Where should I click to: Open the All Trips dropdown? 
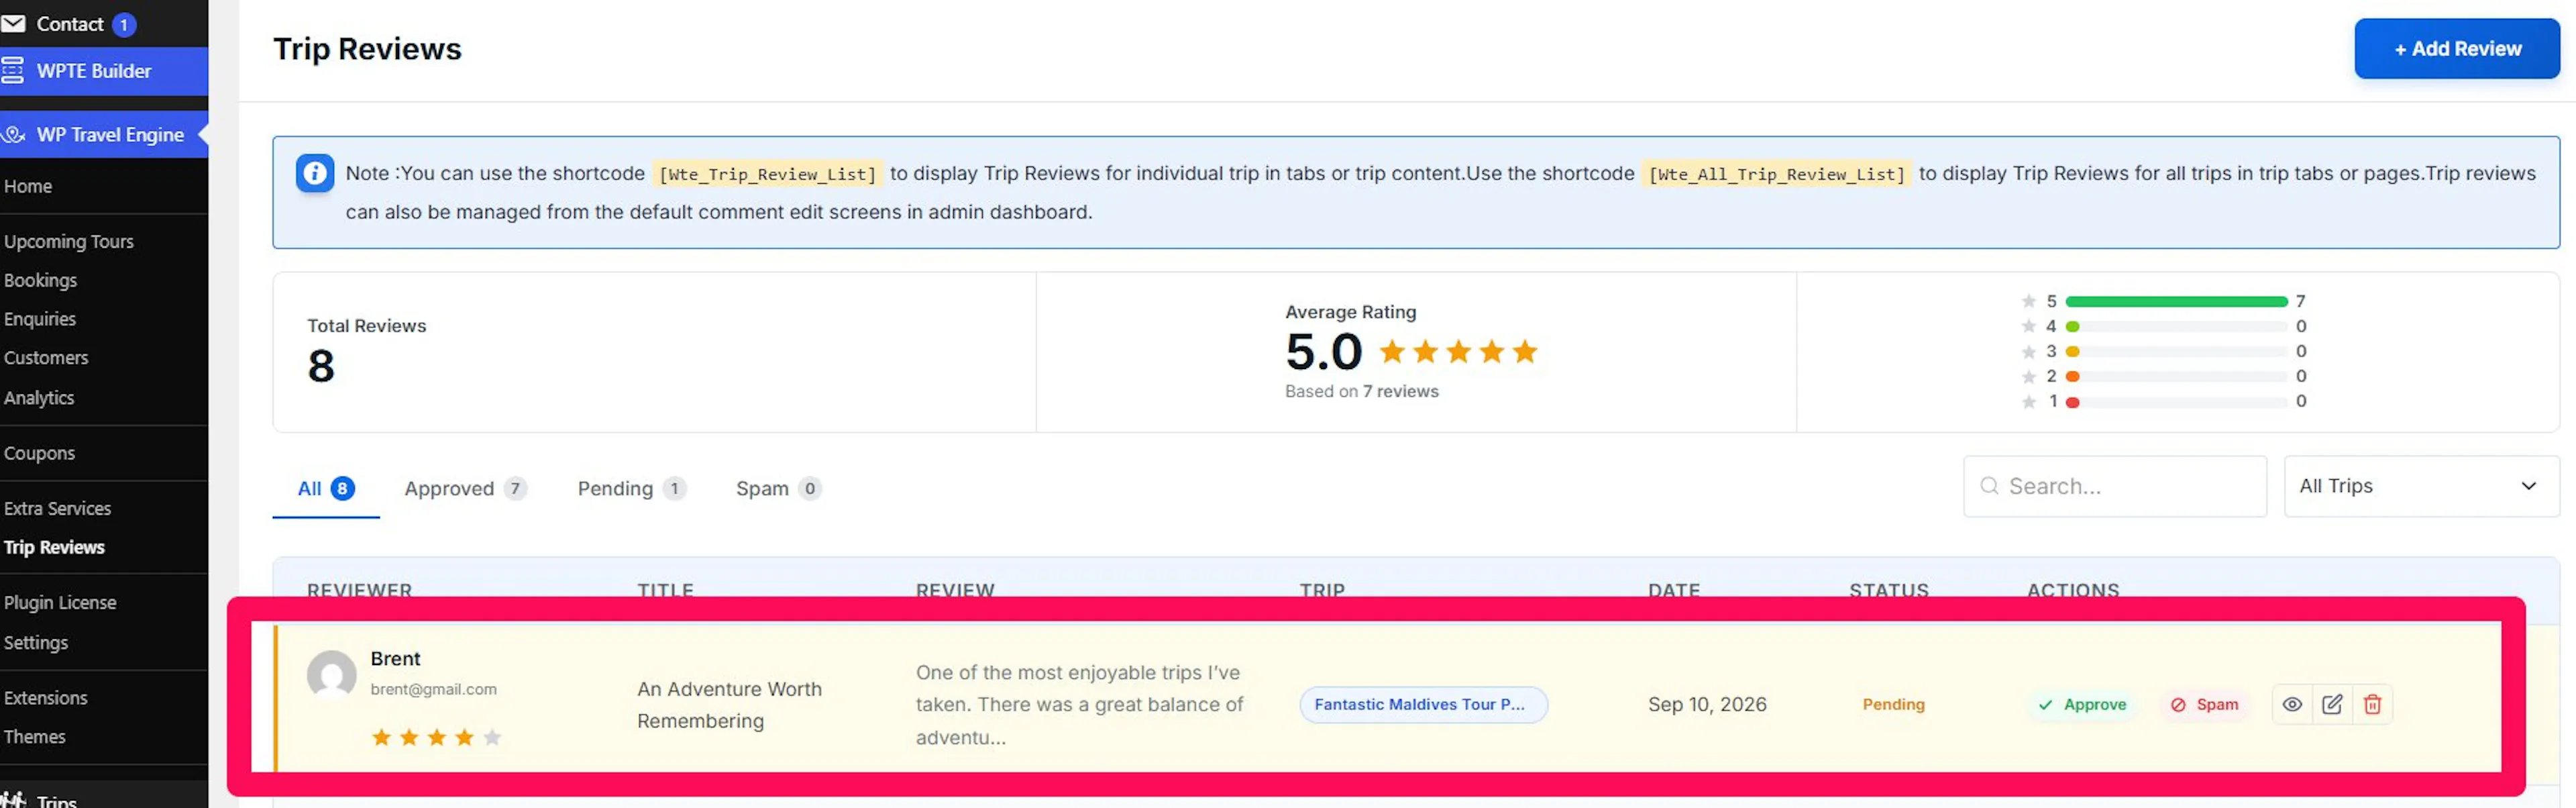pyautogui.click(x=2421, y=486)
